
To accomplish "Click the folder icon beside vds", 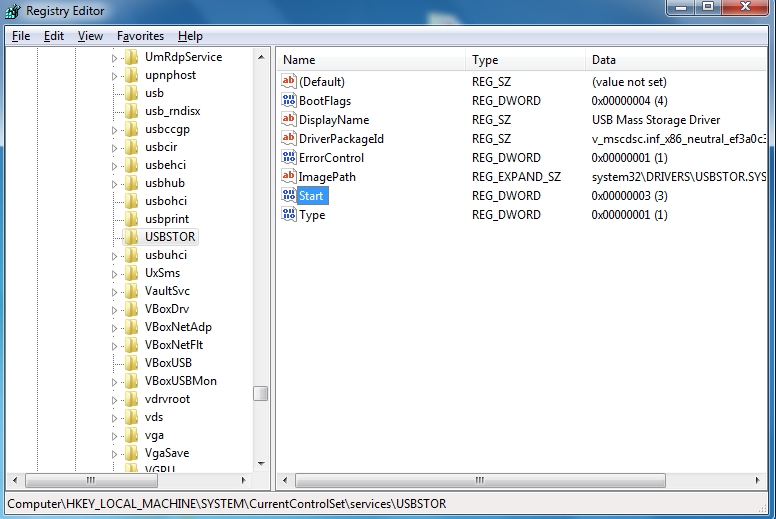I will click(x=131, y=417).
